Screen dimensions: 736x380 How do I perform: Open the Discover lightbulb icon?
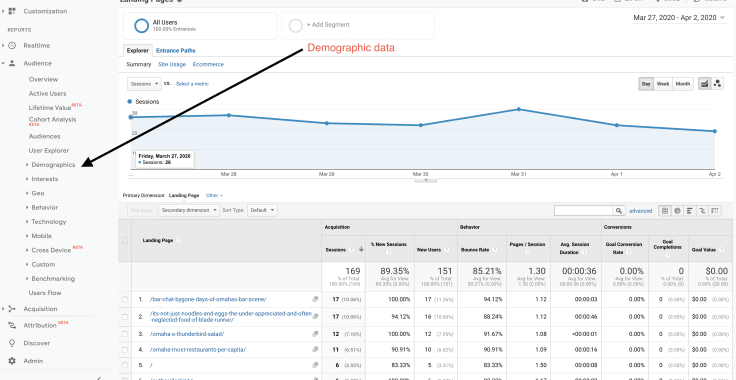(x=12, y=343)
